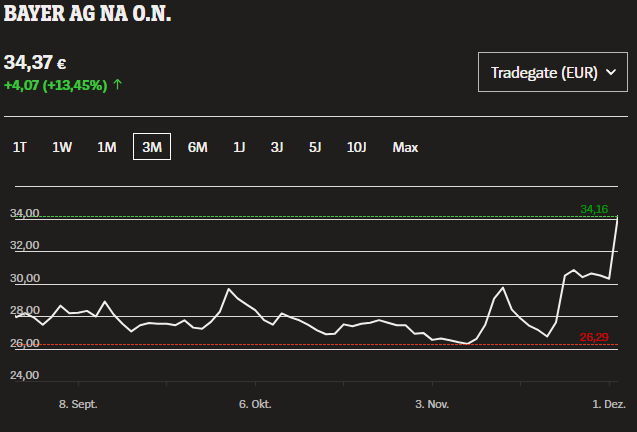Select the 3J time range

(277, 147)
